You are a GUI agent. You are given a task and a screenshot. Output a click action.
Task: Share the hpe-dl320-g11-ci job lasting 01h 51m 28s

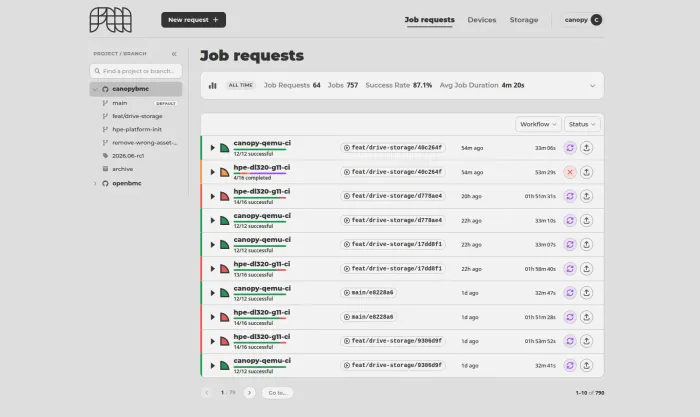click(x=586, y=317)
